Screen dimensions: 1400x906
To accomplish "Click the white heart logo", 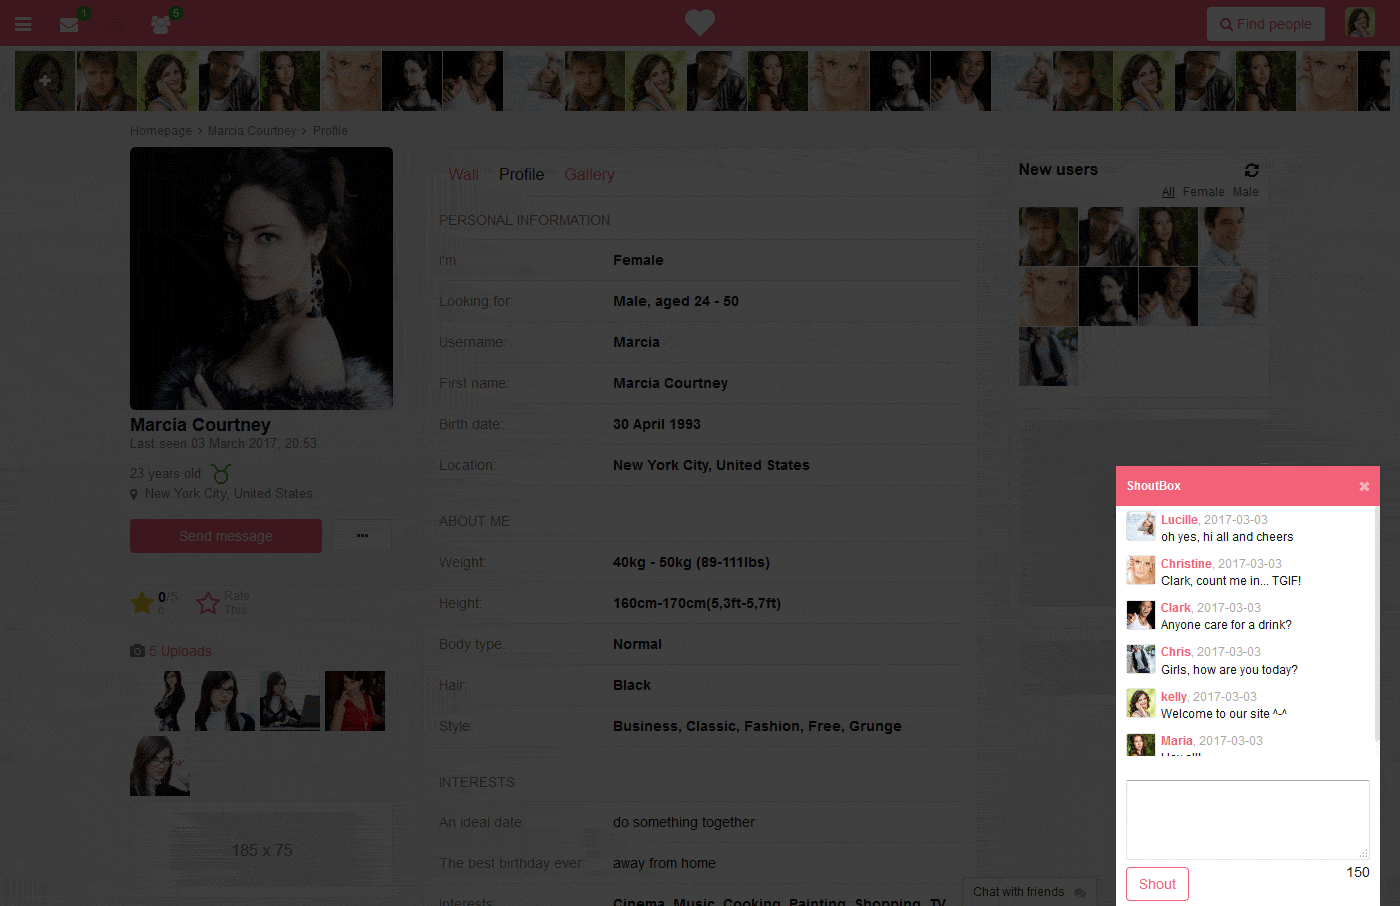I will [x=700, y=22].
